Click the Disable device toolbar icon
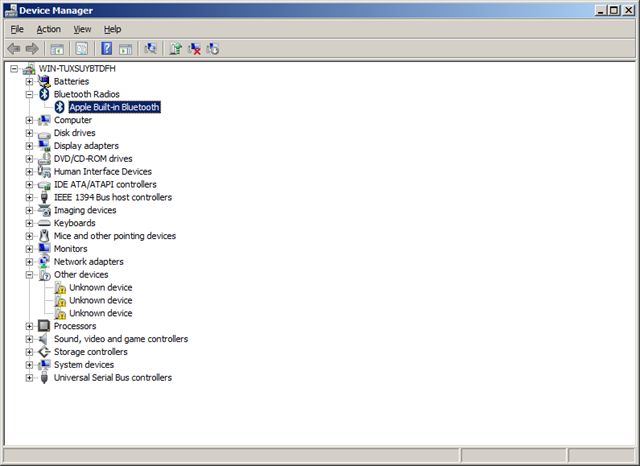Viewport: 640px width, 466px height. click(x=213, y=49)
